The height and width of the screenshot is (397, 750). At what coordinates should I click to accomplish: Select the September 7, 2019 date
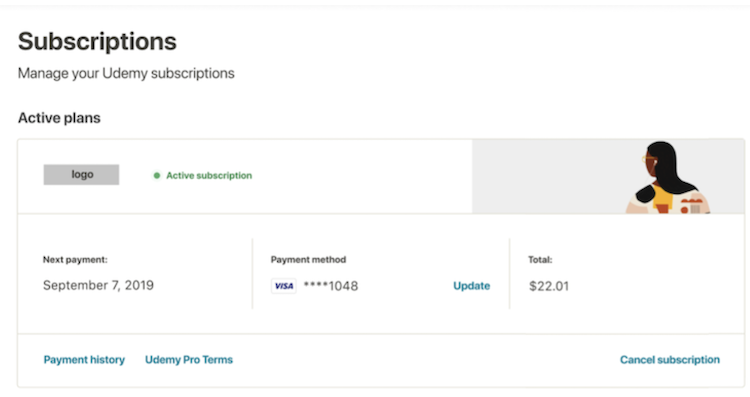[x=99, y=285]
